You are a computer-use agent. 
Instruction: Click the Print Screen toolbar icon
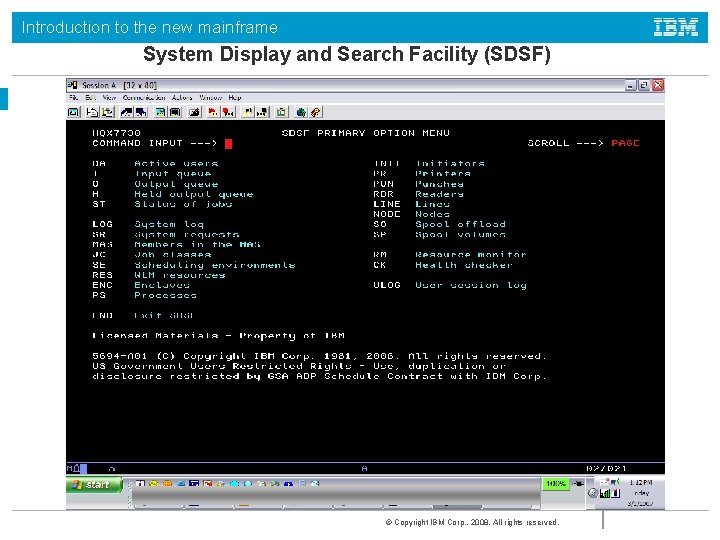[73, 112]
